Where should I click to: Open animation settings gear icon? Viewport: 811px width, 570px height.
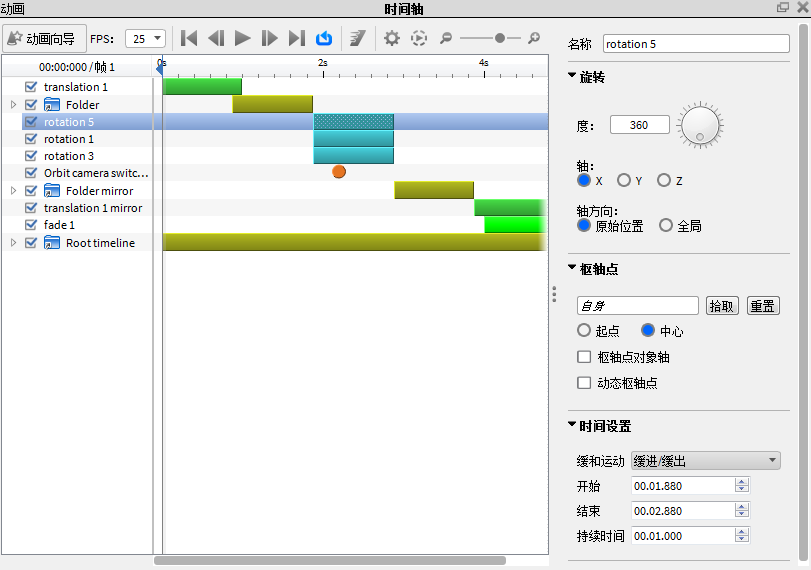pos(392,38)
